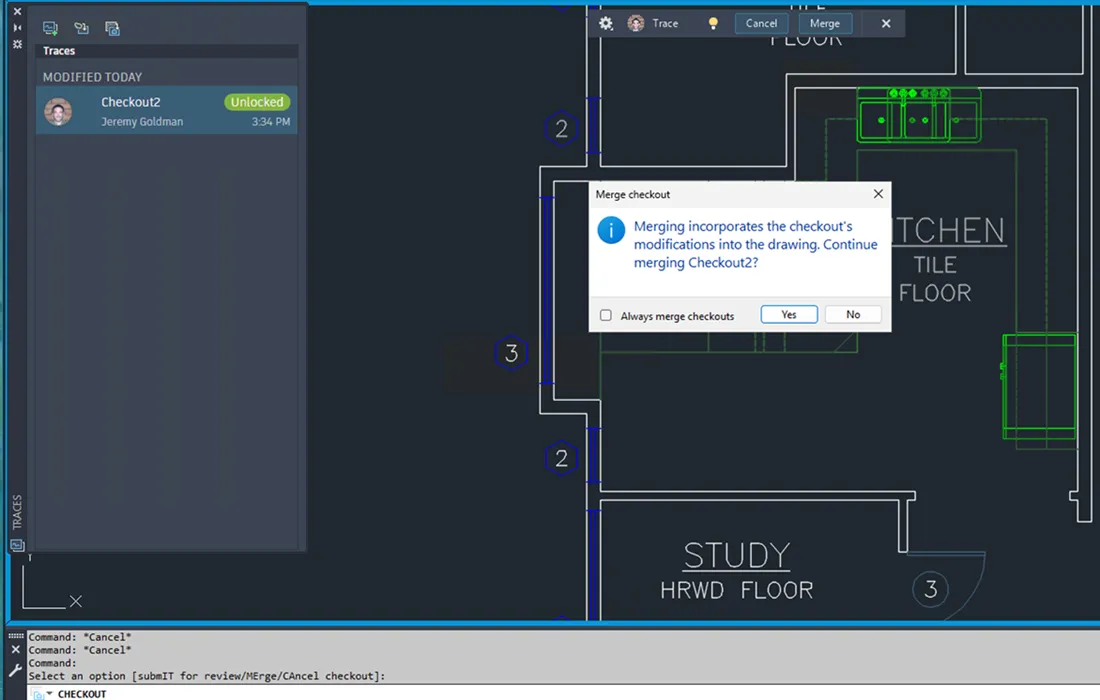This screenshot has width=1100, height=700.
Task: Click the Traces palette properties icon
Action: coord(17,45)
